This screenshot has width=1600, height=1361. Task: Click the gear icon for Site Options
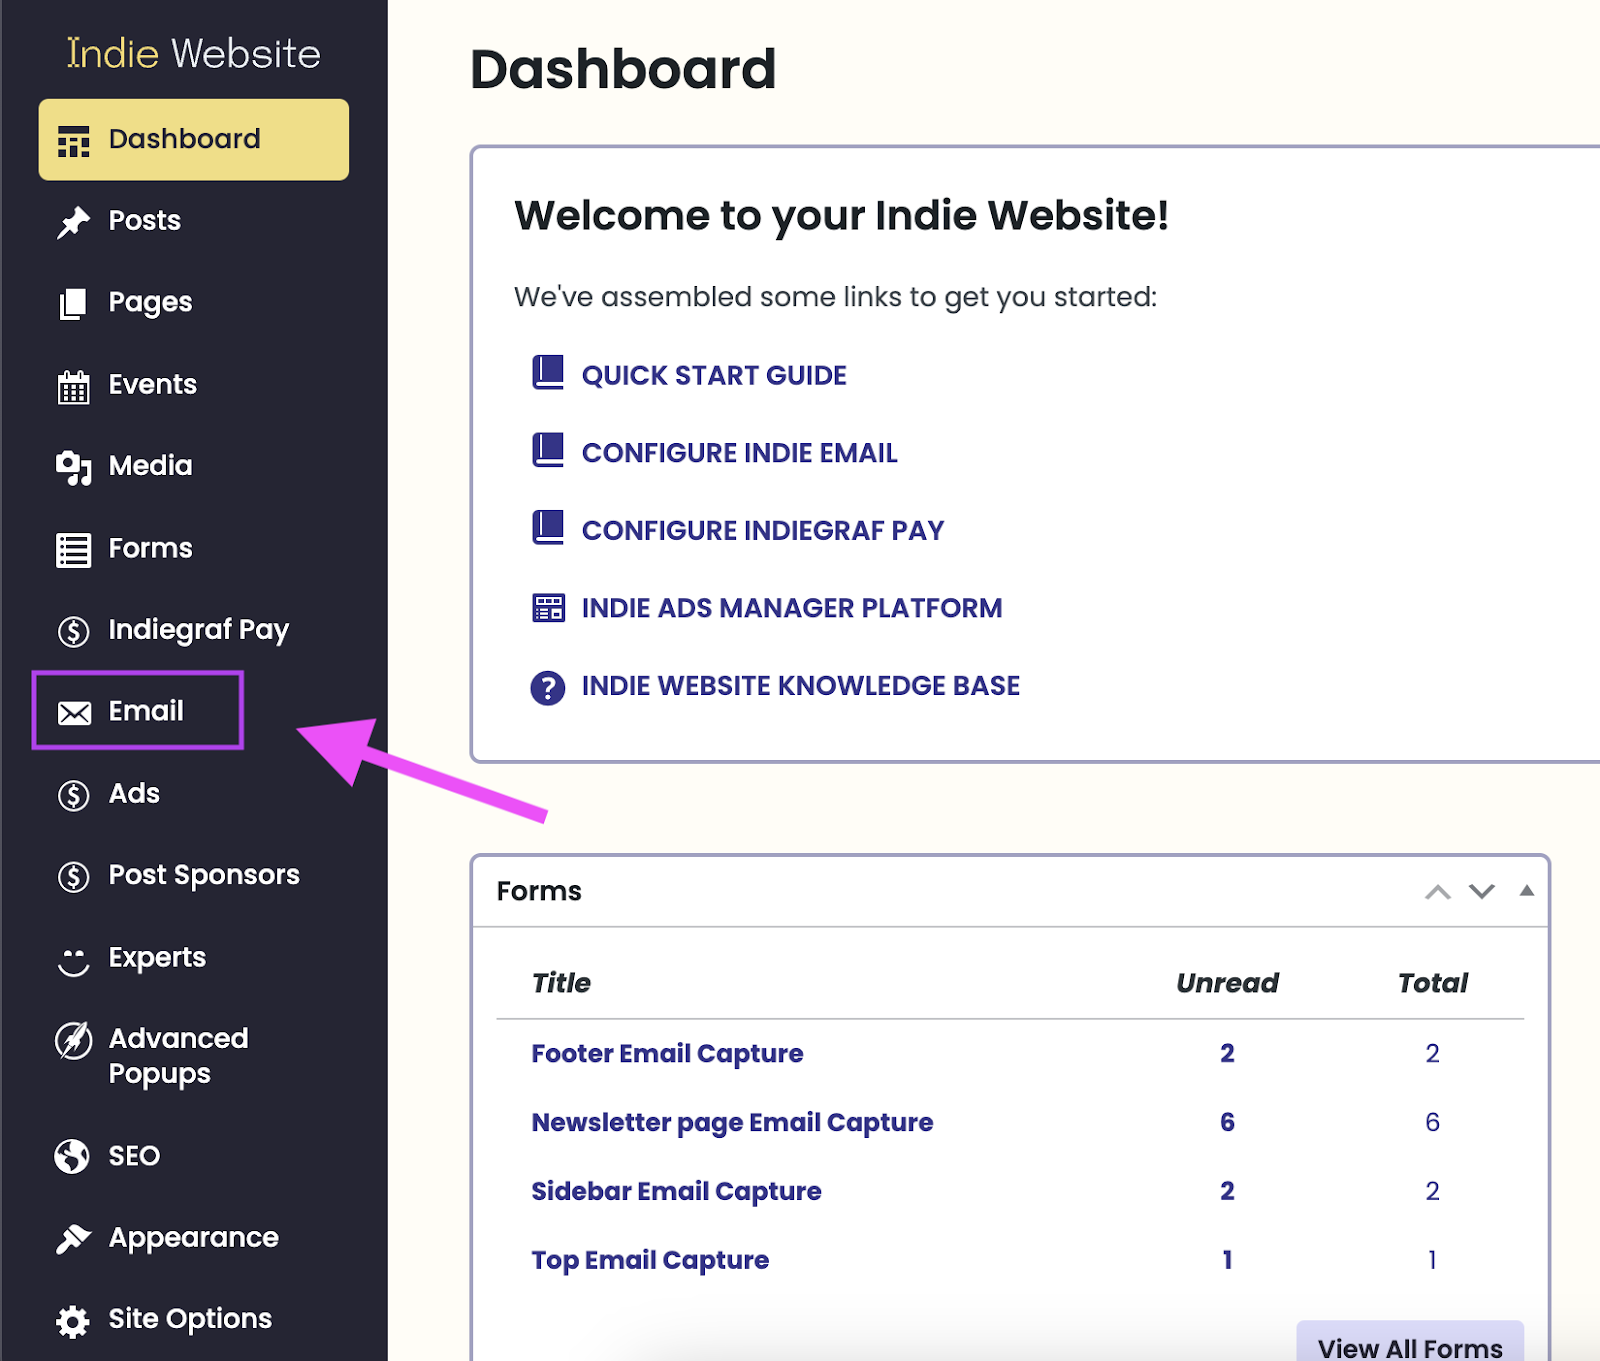pyautogui.click(x=73, y=1321)
